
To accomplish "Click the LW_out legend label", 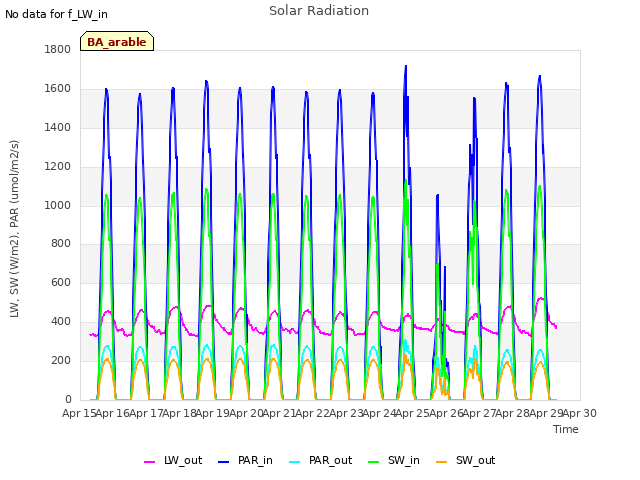I will [x=183, y=460].
